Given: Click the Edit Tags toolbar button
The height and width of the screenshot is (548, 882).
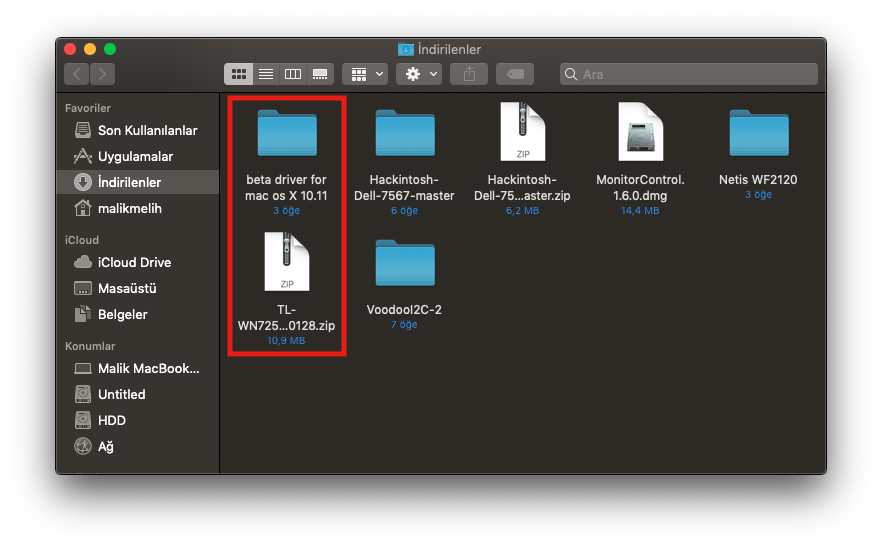Looking at the screenshot, I should pyautogui.click(x=514, y=74).
